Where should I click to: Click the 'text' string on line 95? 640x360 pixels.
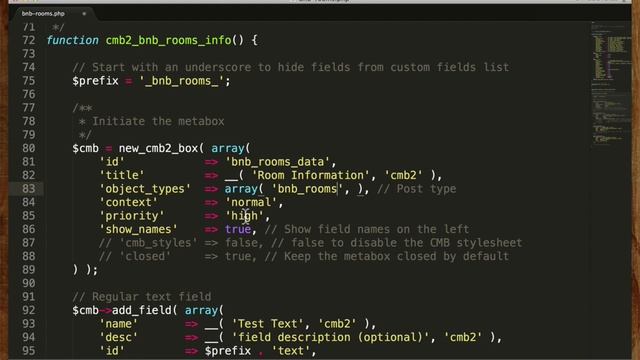(x=291, y=351)
